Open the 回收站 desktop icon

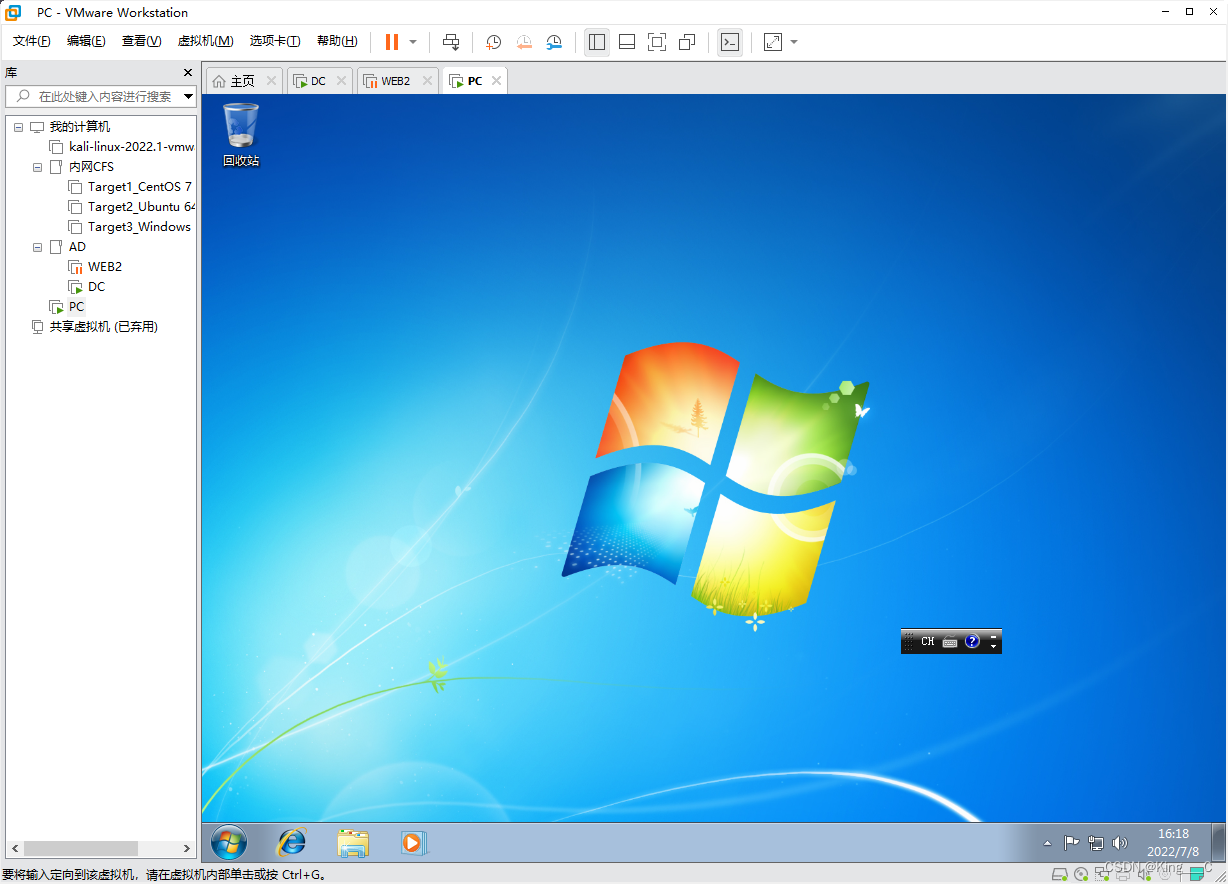[x=241, y=134]
